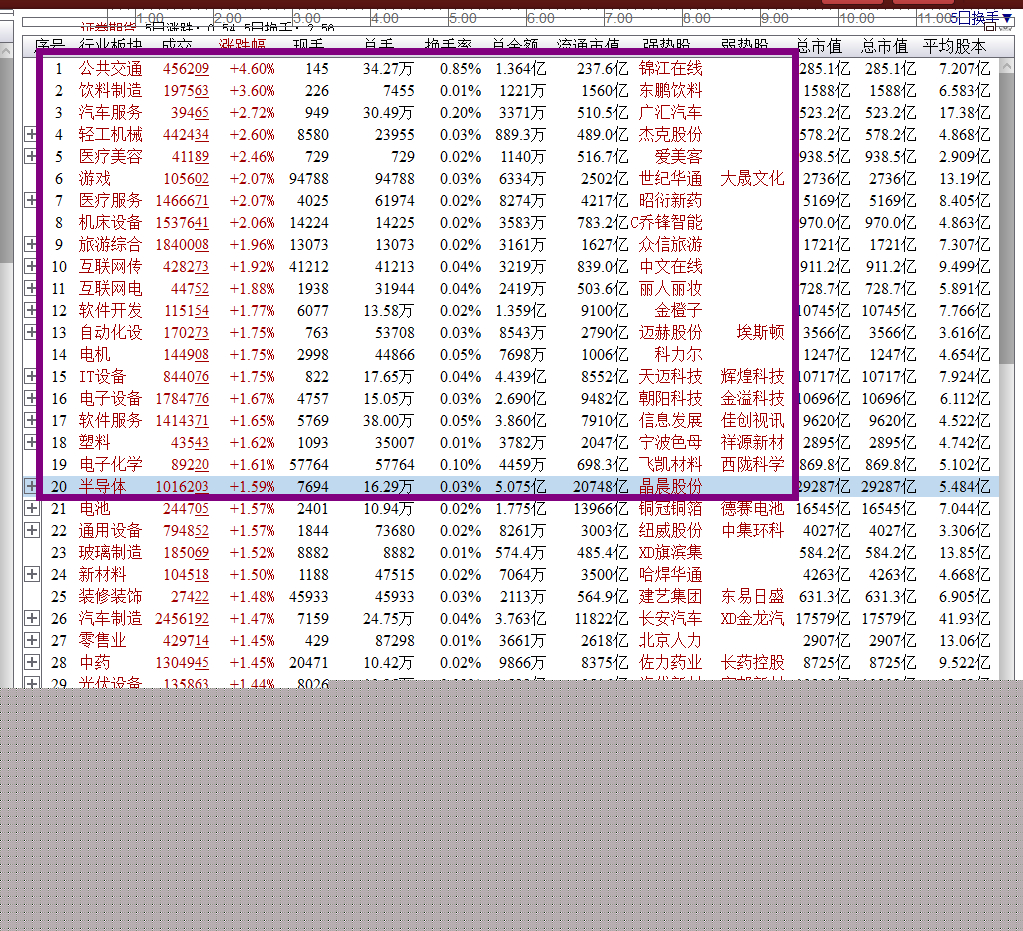Screen dimensions: 1023x931
Task: Expand the 半导体 sector row
Action: 31,486
